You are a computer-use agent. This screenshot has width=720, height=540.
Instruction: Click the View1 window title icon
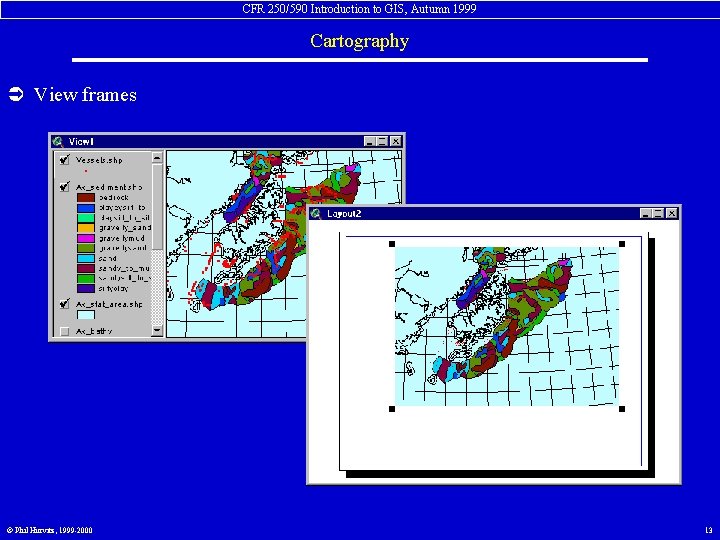58,141
